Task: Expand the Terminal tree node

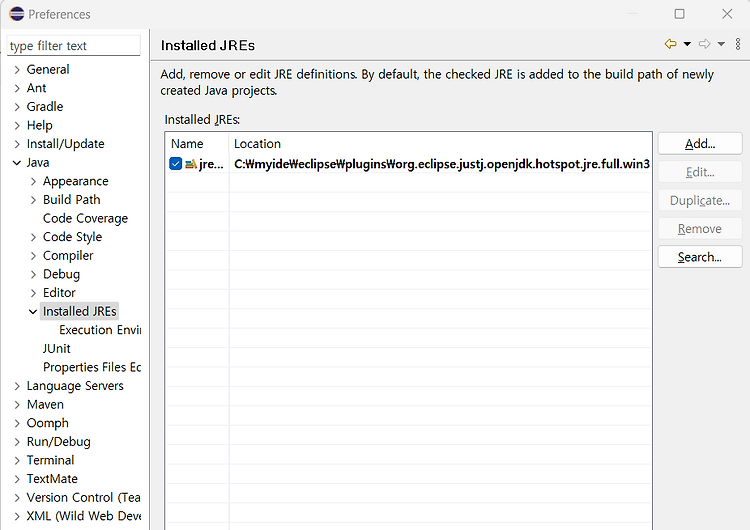Action: pos(17,461)
